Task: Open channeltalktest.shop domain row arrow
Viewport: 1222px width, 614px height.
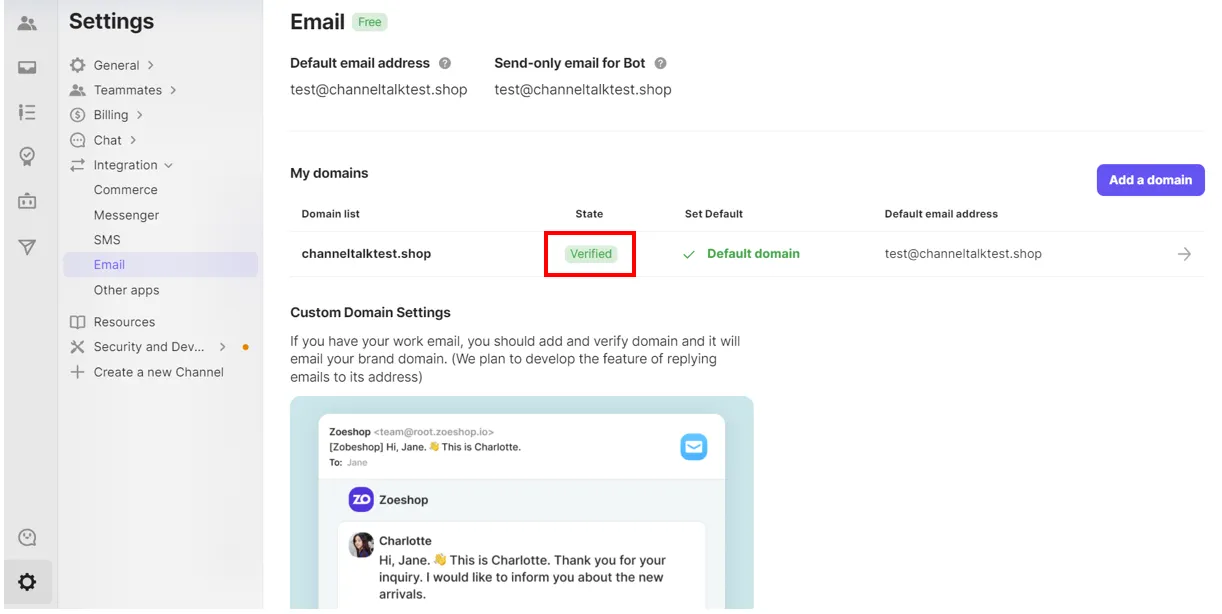Action: point(1184,254)
